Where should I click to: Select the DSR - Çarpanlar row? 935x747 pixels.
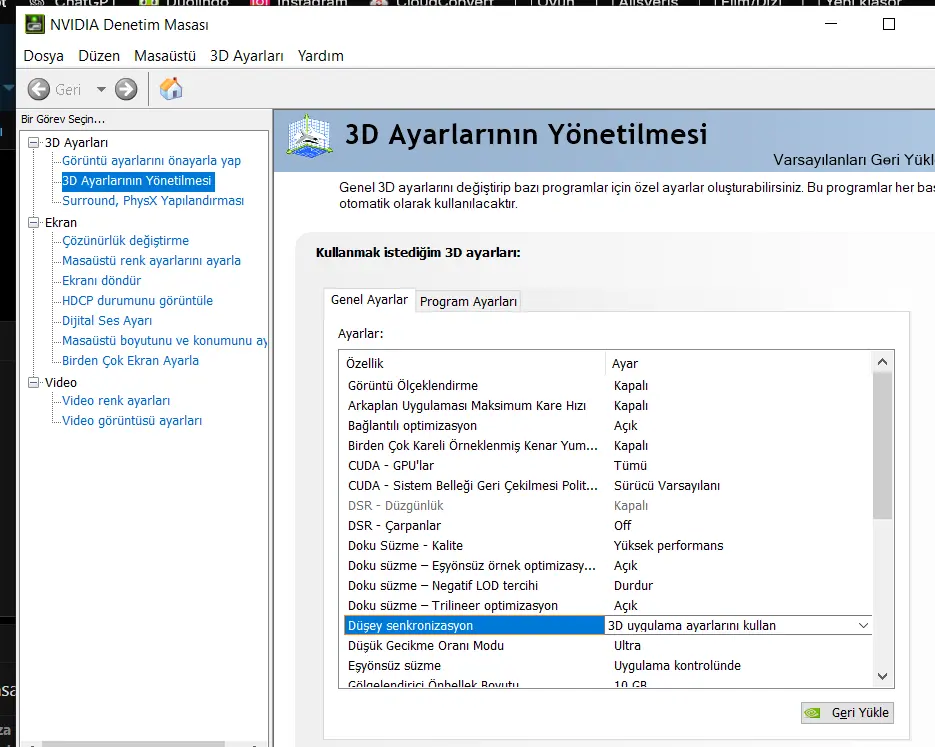[608, 525]
